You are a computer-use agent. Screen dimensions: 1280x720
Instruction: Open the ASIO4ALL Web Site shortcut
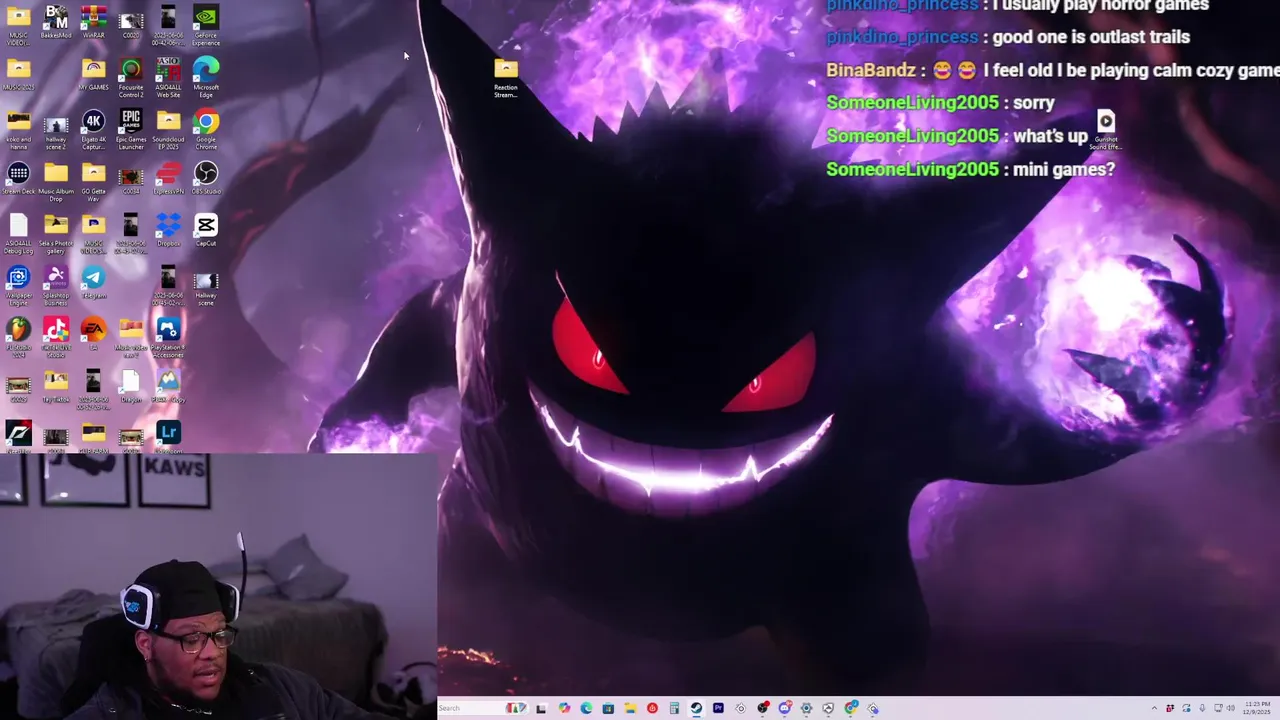click(x=168, y=78)
